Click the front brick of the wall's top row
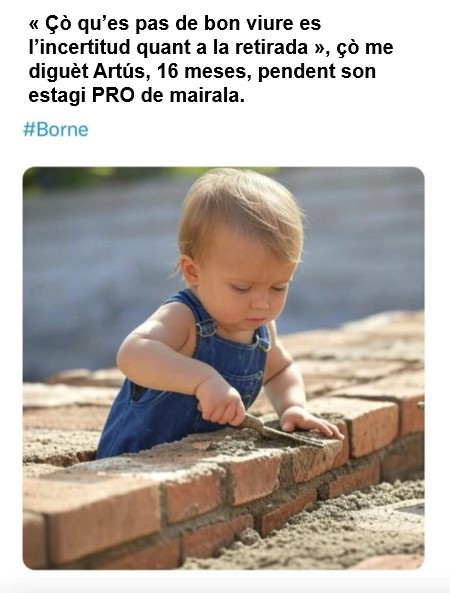This screenshot has width=450, height=593. click(93, 514)
